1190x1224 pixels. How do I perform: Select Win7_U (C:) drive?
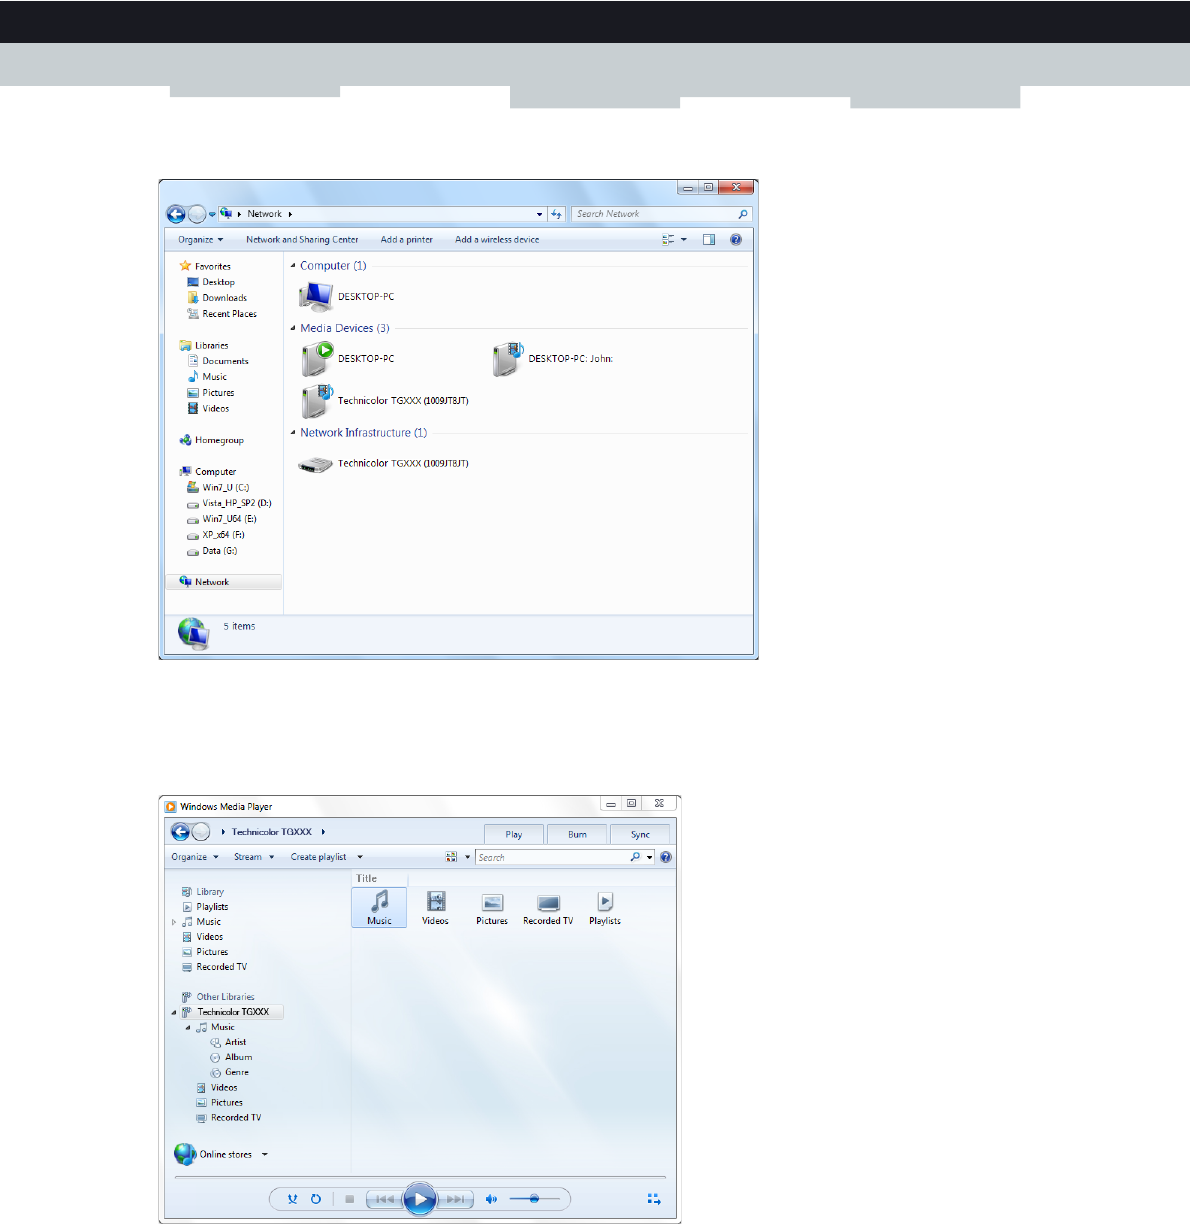[218, 488]
